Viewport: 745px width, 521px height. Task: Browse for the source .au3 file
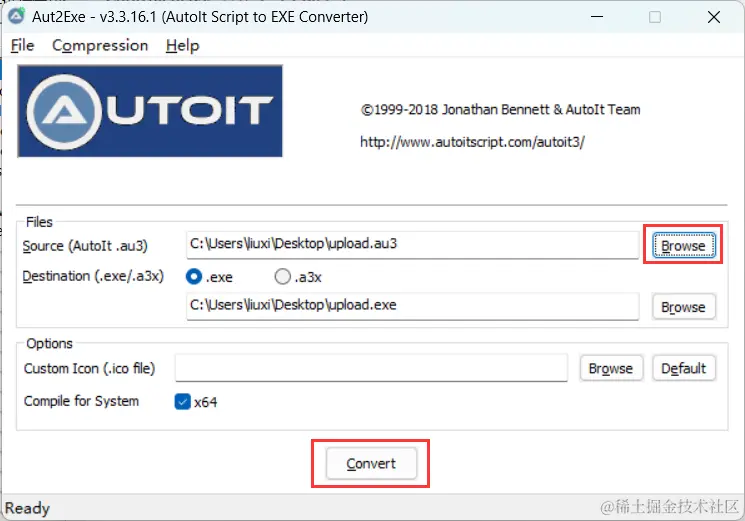(x=684, y=246)
